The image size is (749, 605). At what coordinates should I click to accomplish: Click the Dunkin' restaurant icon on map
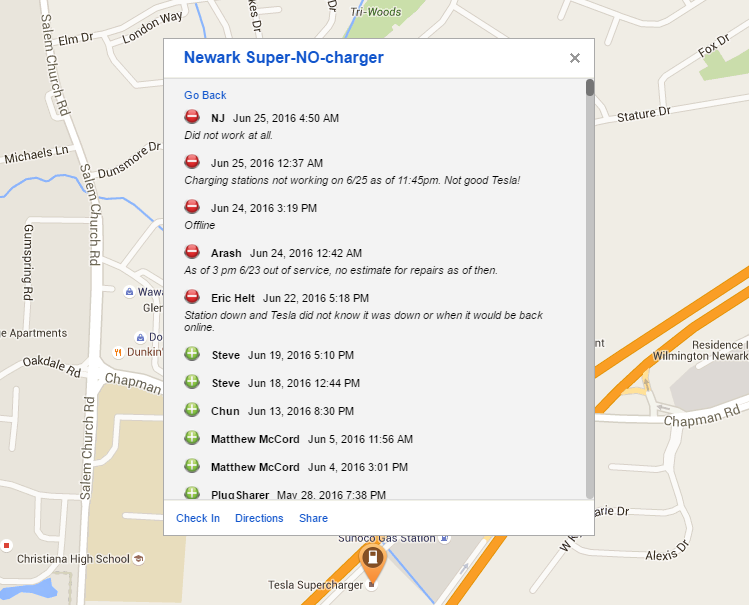pos(119,352)
